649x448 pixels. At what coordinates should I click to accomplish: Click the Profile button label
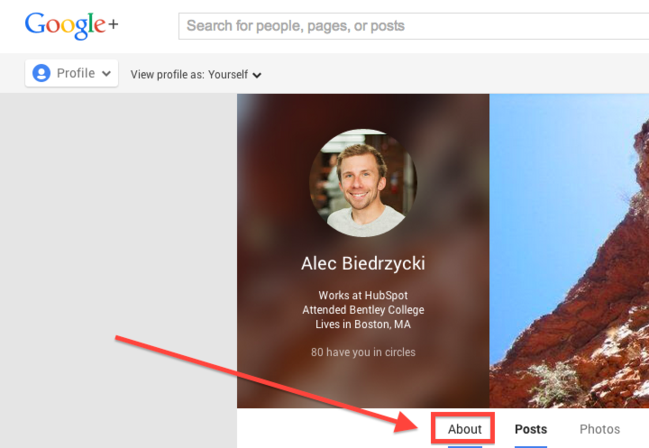point(76,73)
